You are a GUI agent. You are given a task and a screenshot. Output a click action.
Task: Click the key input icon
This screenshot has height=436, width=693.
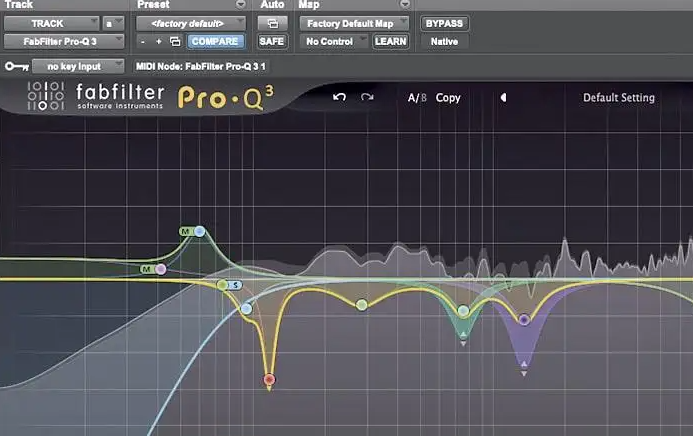coord(17,67)
